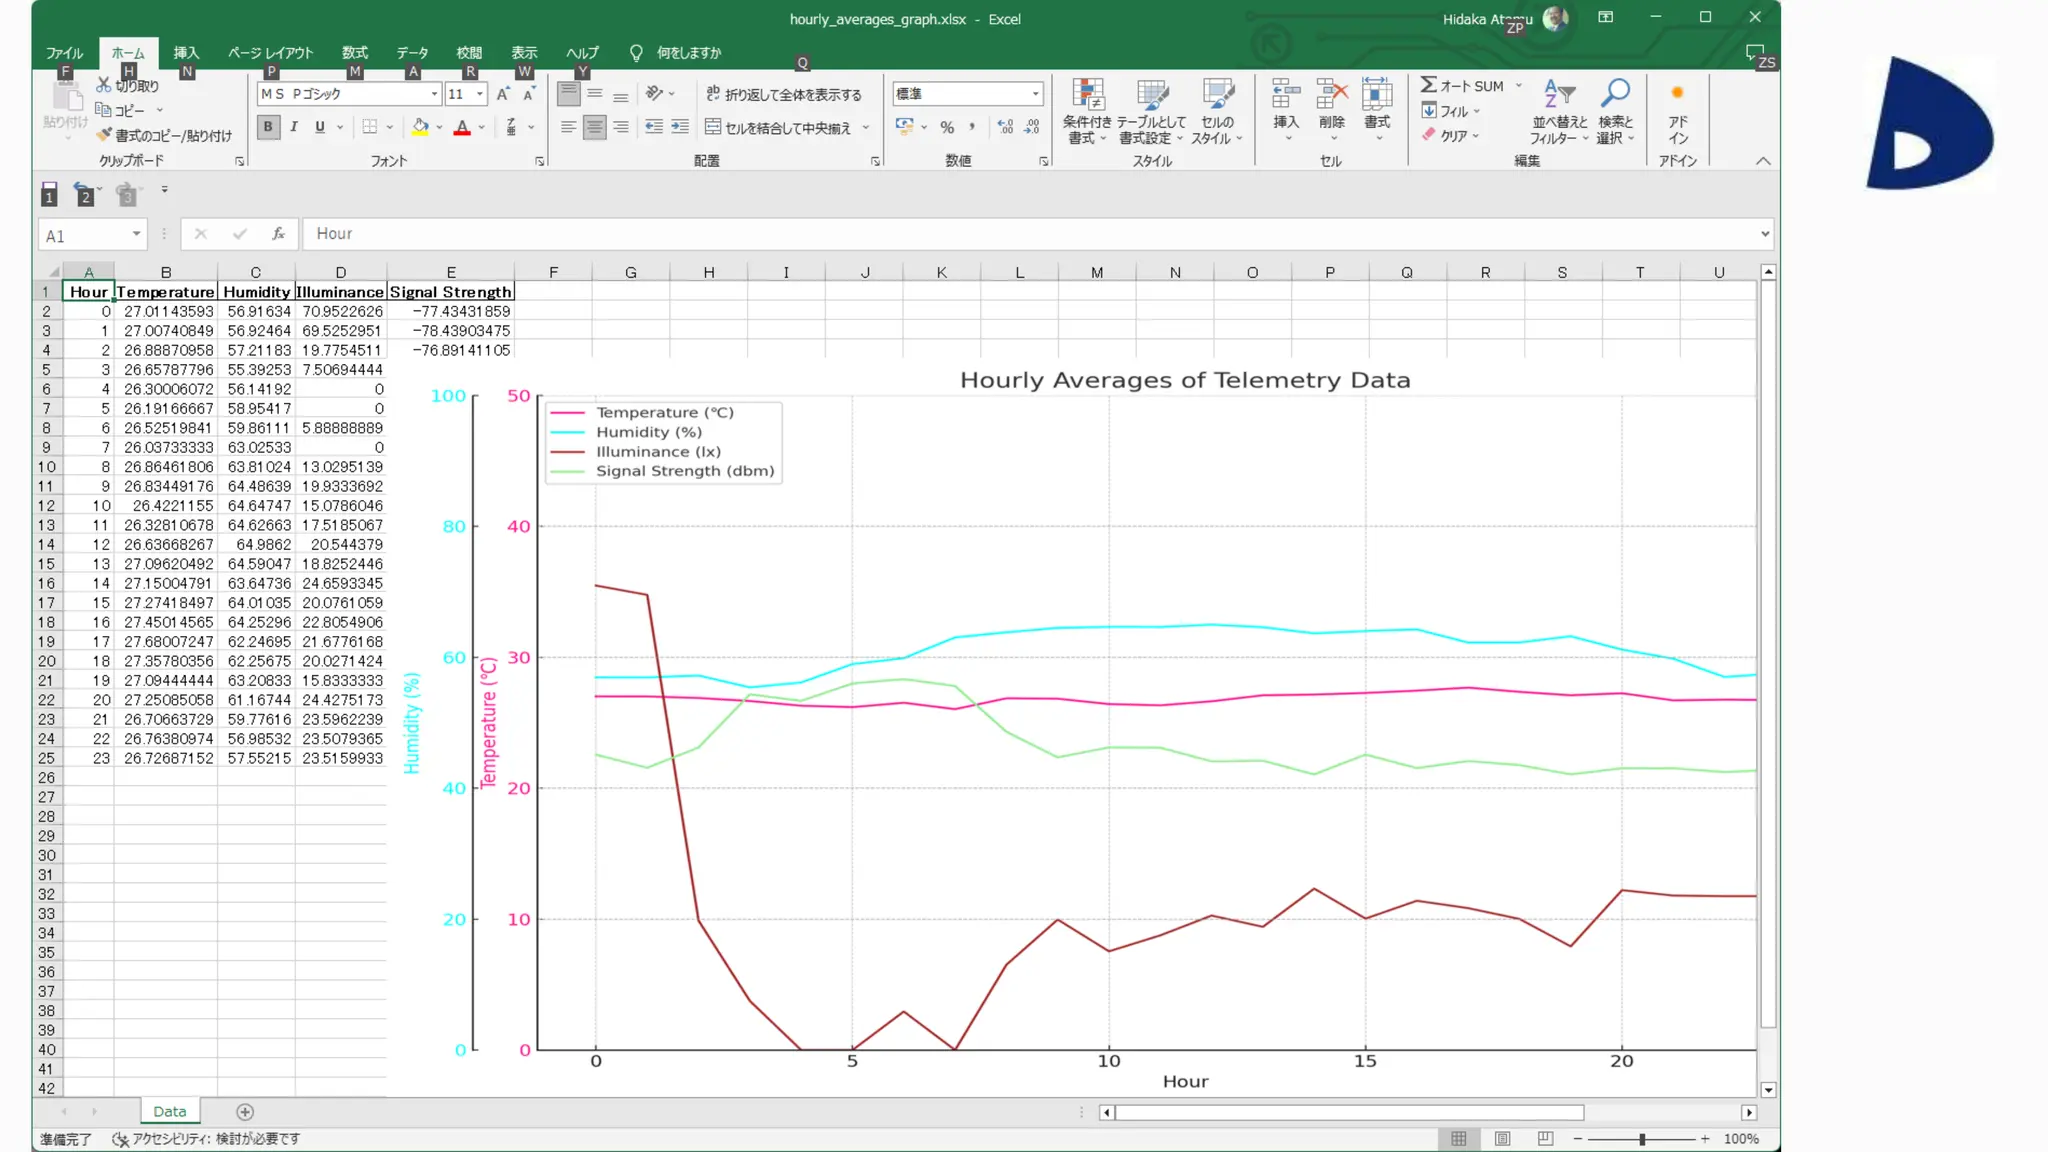Click the Sort and Filter icon

click(1558, 94)
